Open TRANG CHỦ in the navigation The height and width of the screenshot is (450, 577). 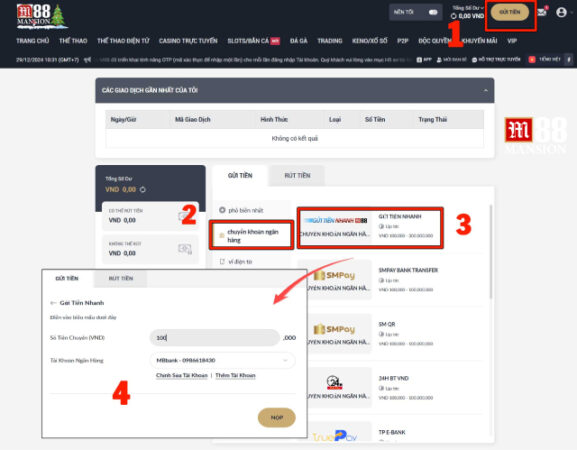pos(32,41)
